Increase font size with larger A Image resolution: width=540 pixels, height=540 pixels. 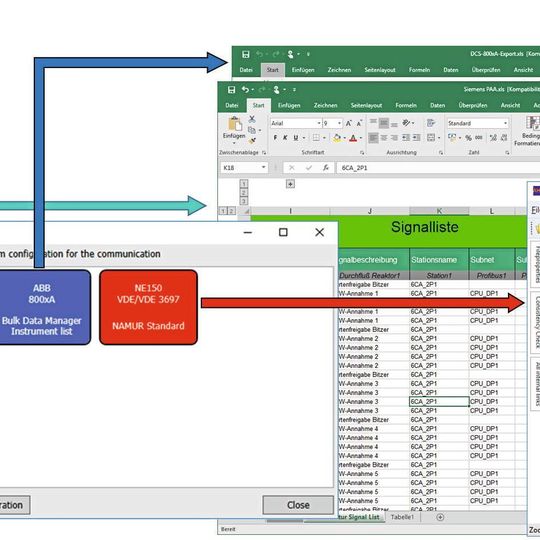pyautogui.click(x=349, y=123)
